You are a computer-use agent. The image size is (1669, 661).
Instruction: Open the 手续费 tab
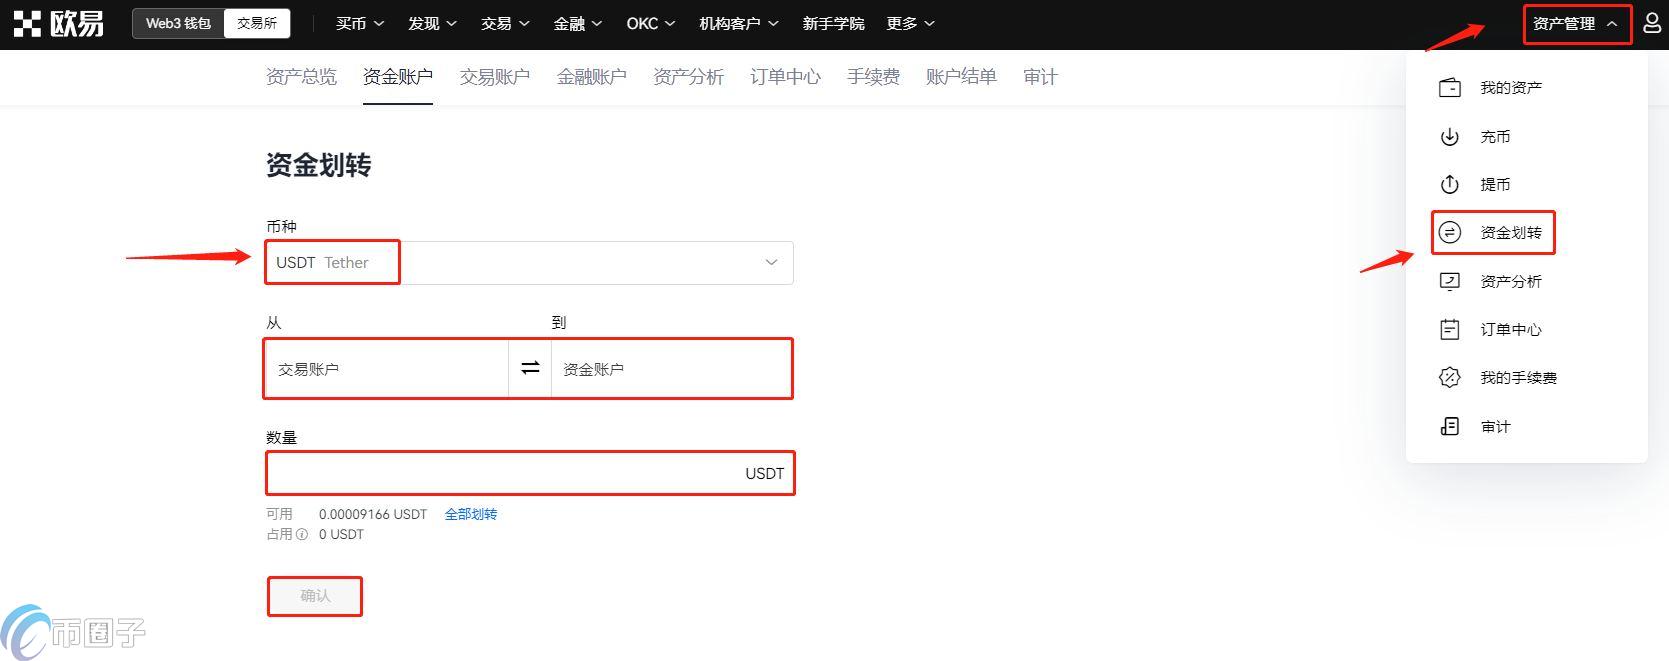(873, 77)
